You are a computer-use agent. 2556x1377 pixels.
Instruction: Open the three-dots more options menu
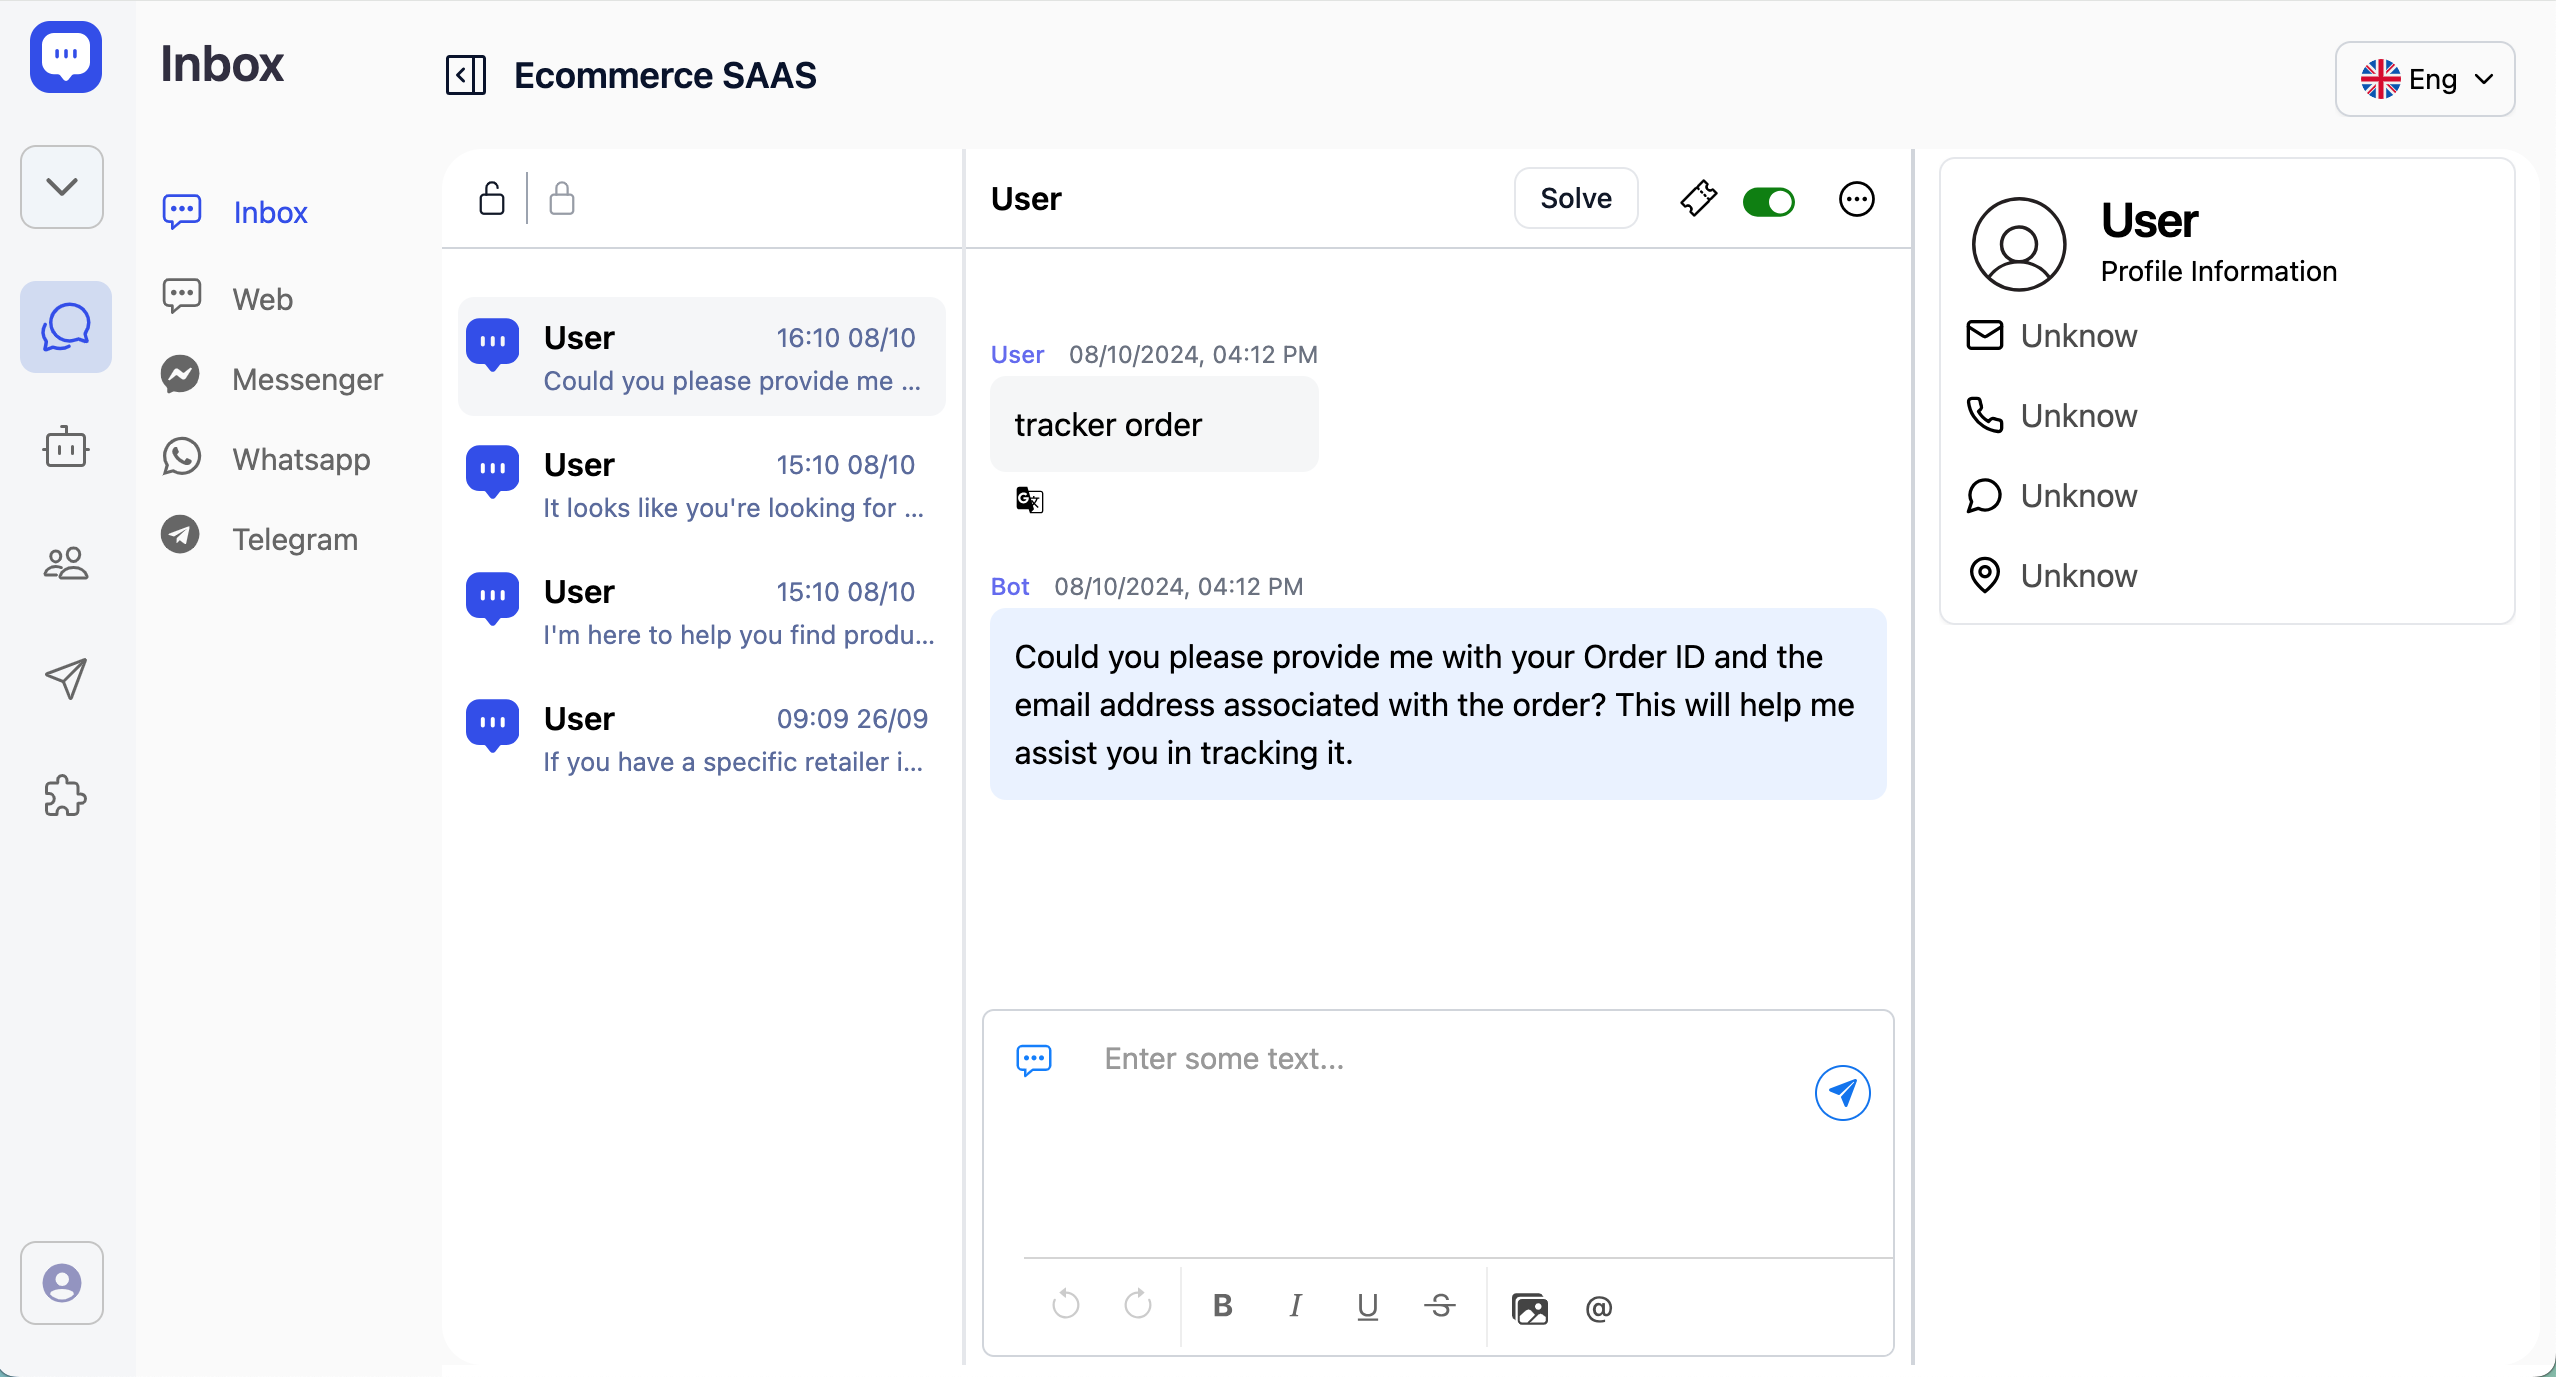(1856, 199)
